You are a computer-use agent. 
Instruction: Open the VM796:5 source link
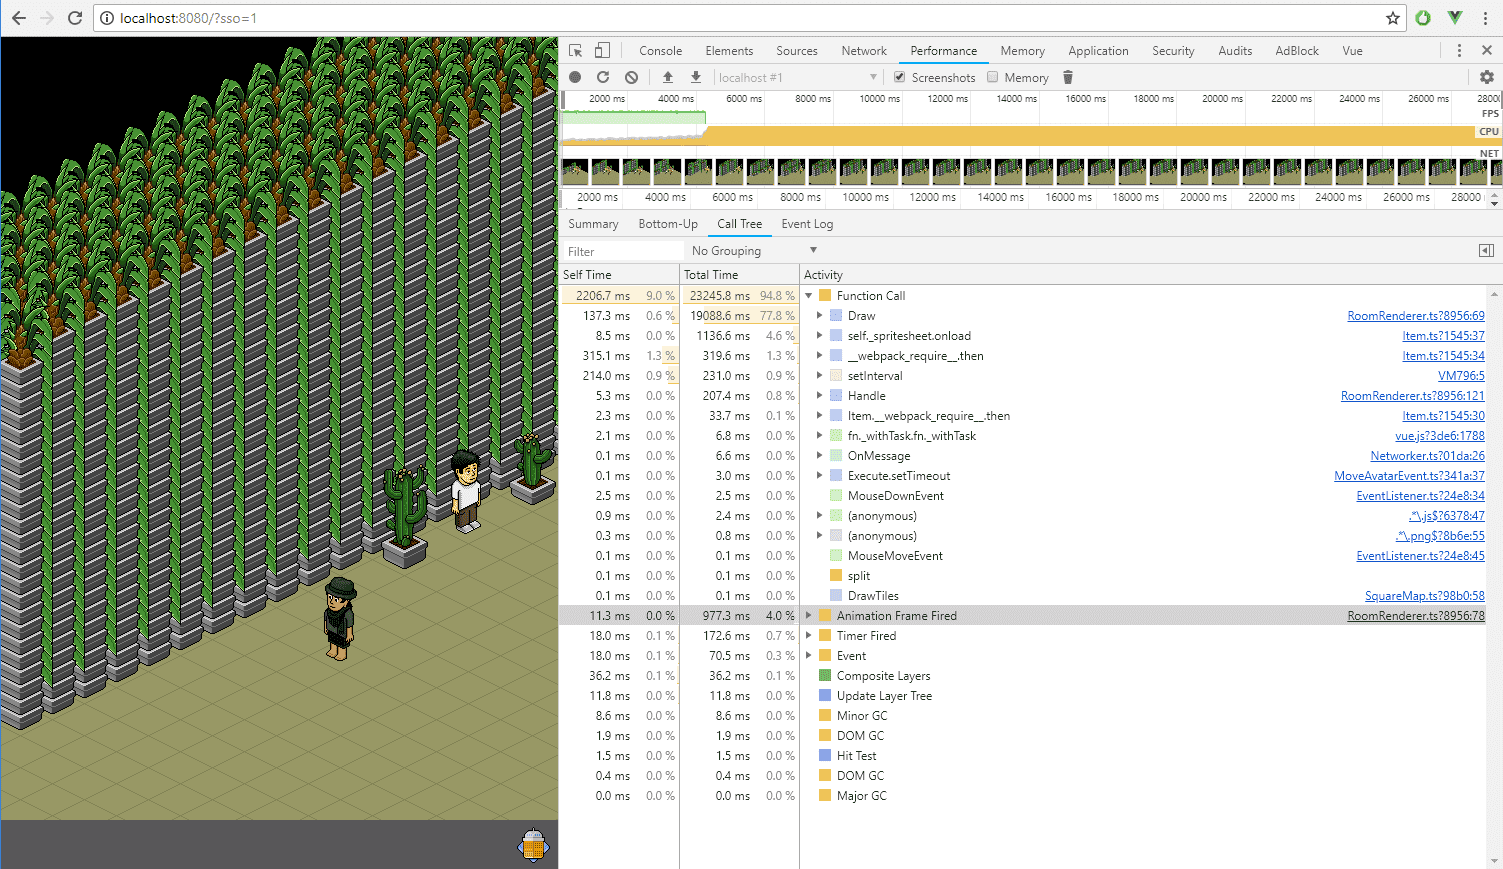pos(1461,376)
